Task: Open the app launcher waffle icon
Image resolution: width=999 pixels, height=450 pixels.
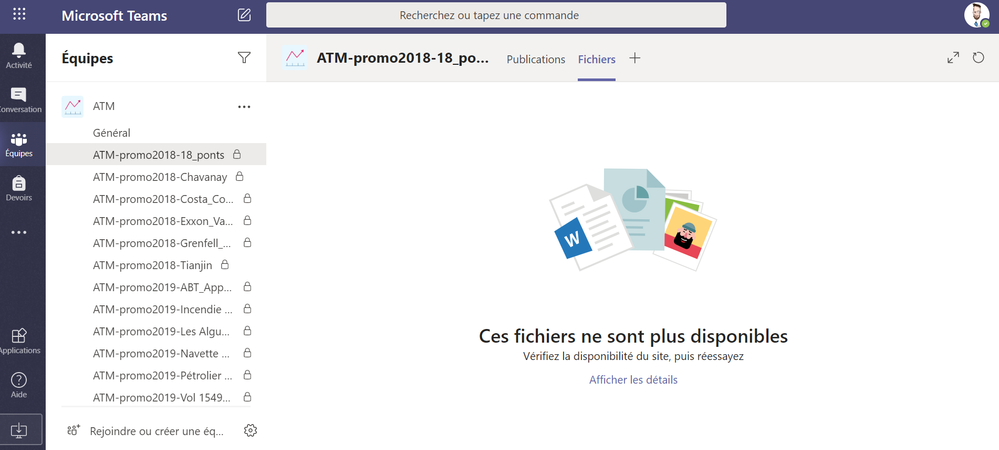Action: pyautogui.click(x=20, y=15)
